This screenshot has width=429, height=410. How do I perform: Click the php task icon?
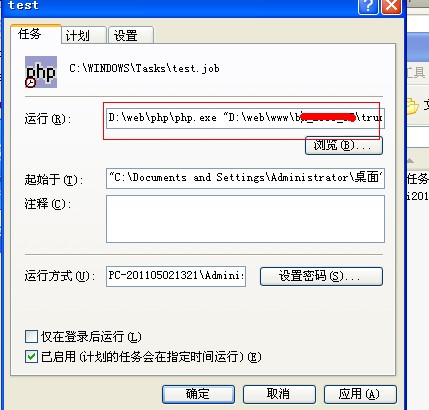[x=41, y=72]
